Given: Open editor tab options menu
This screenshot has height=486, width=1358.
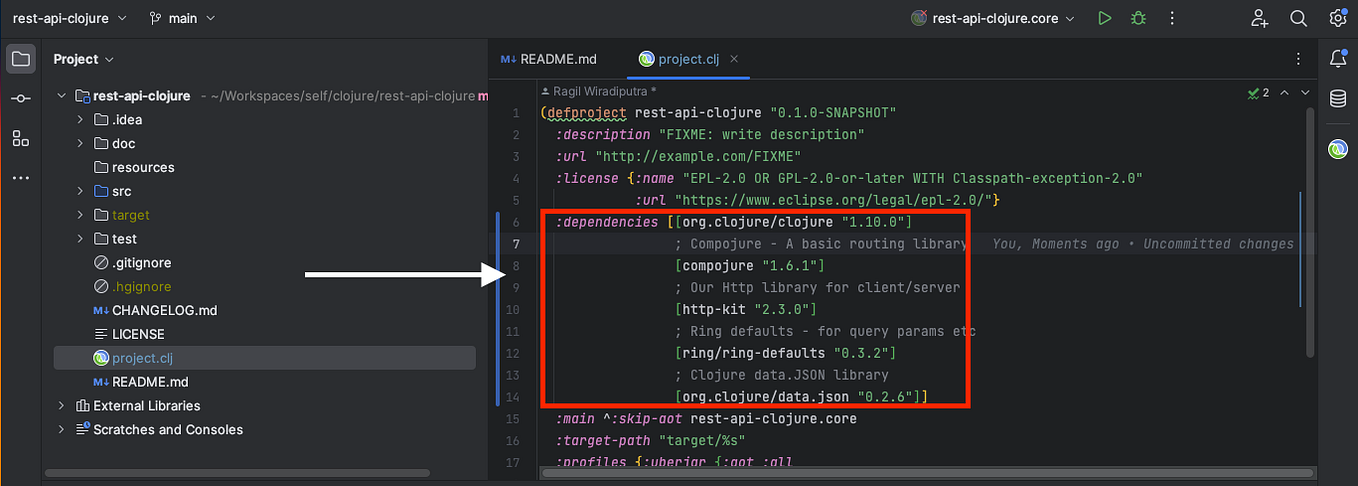Looking at the screenshot, I should pos(1298,59).
